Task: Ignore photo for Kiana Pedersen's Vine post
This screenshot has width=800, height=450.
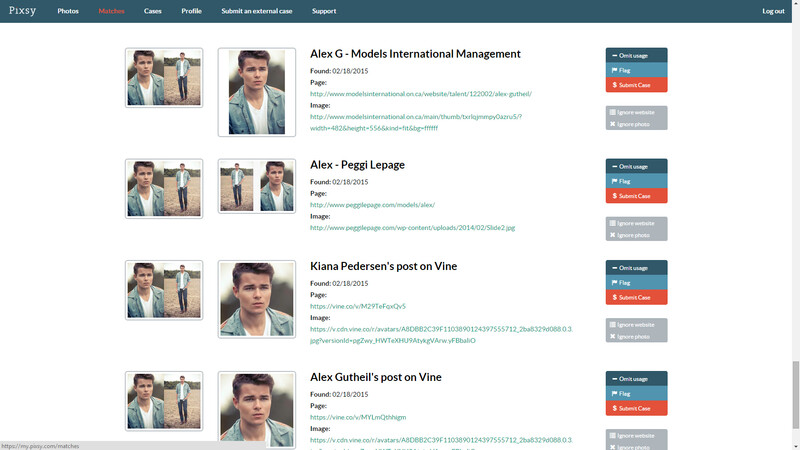Action: click(636, 337)
